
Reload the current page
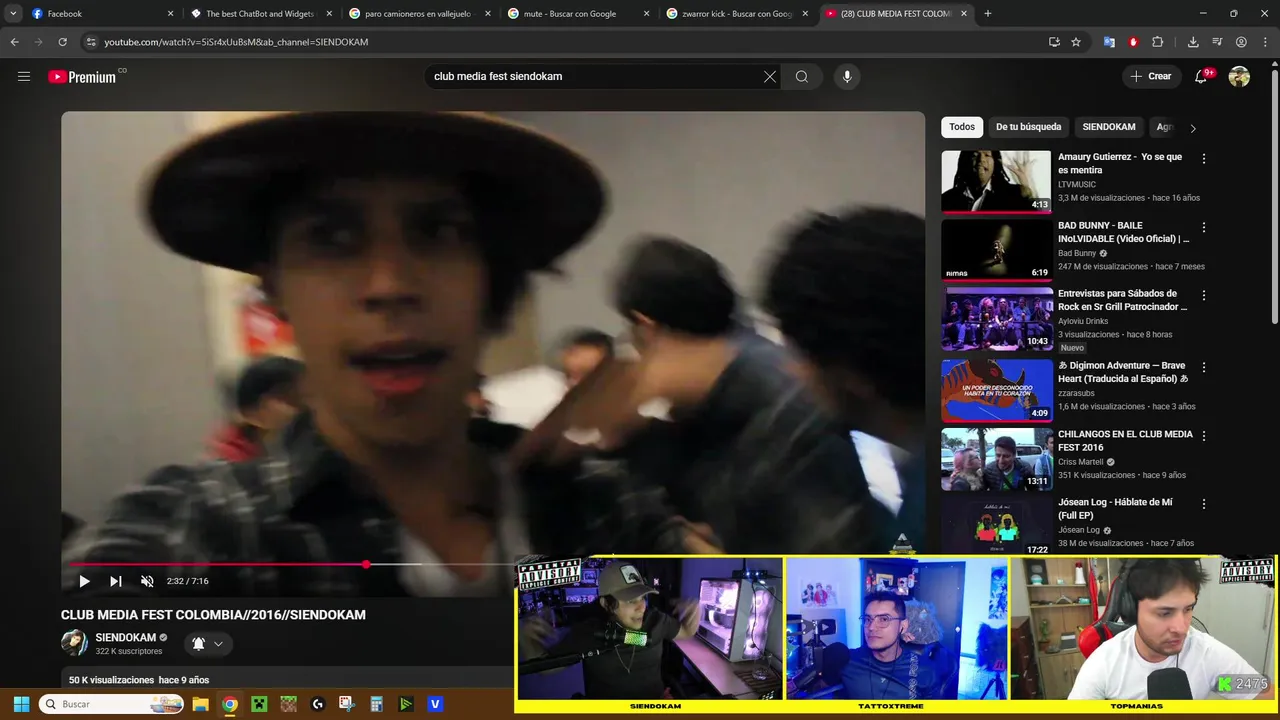(62, 42)
